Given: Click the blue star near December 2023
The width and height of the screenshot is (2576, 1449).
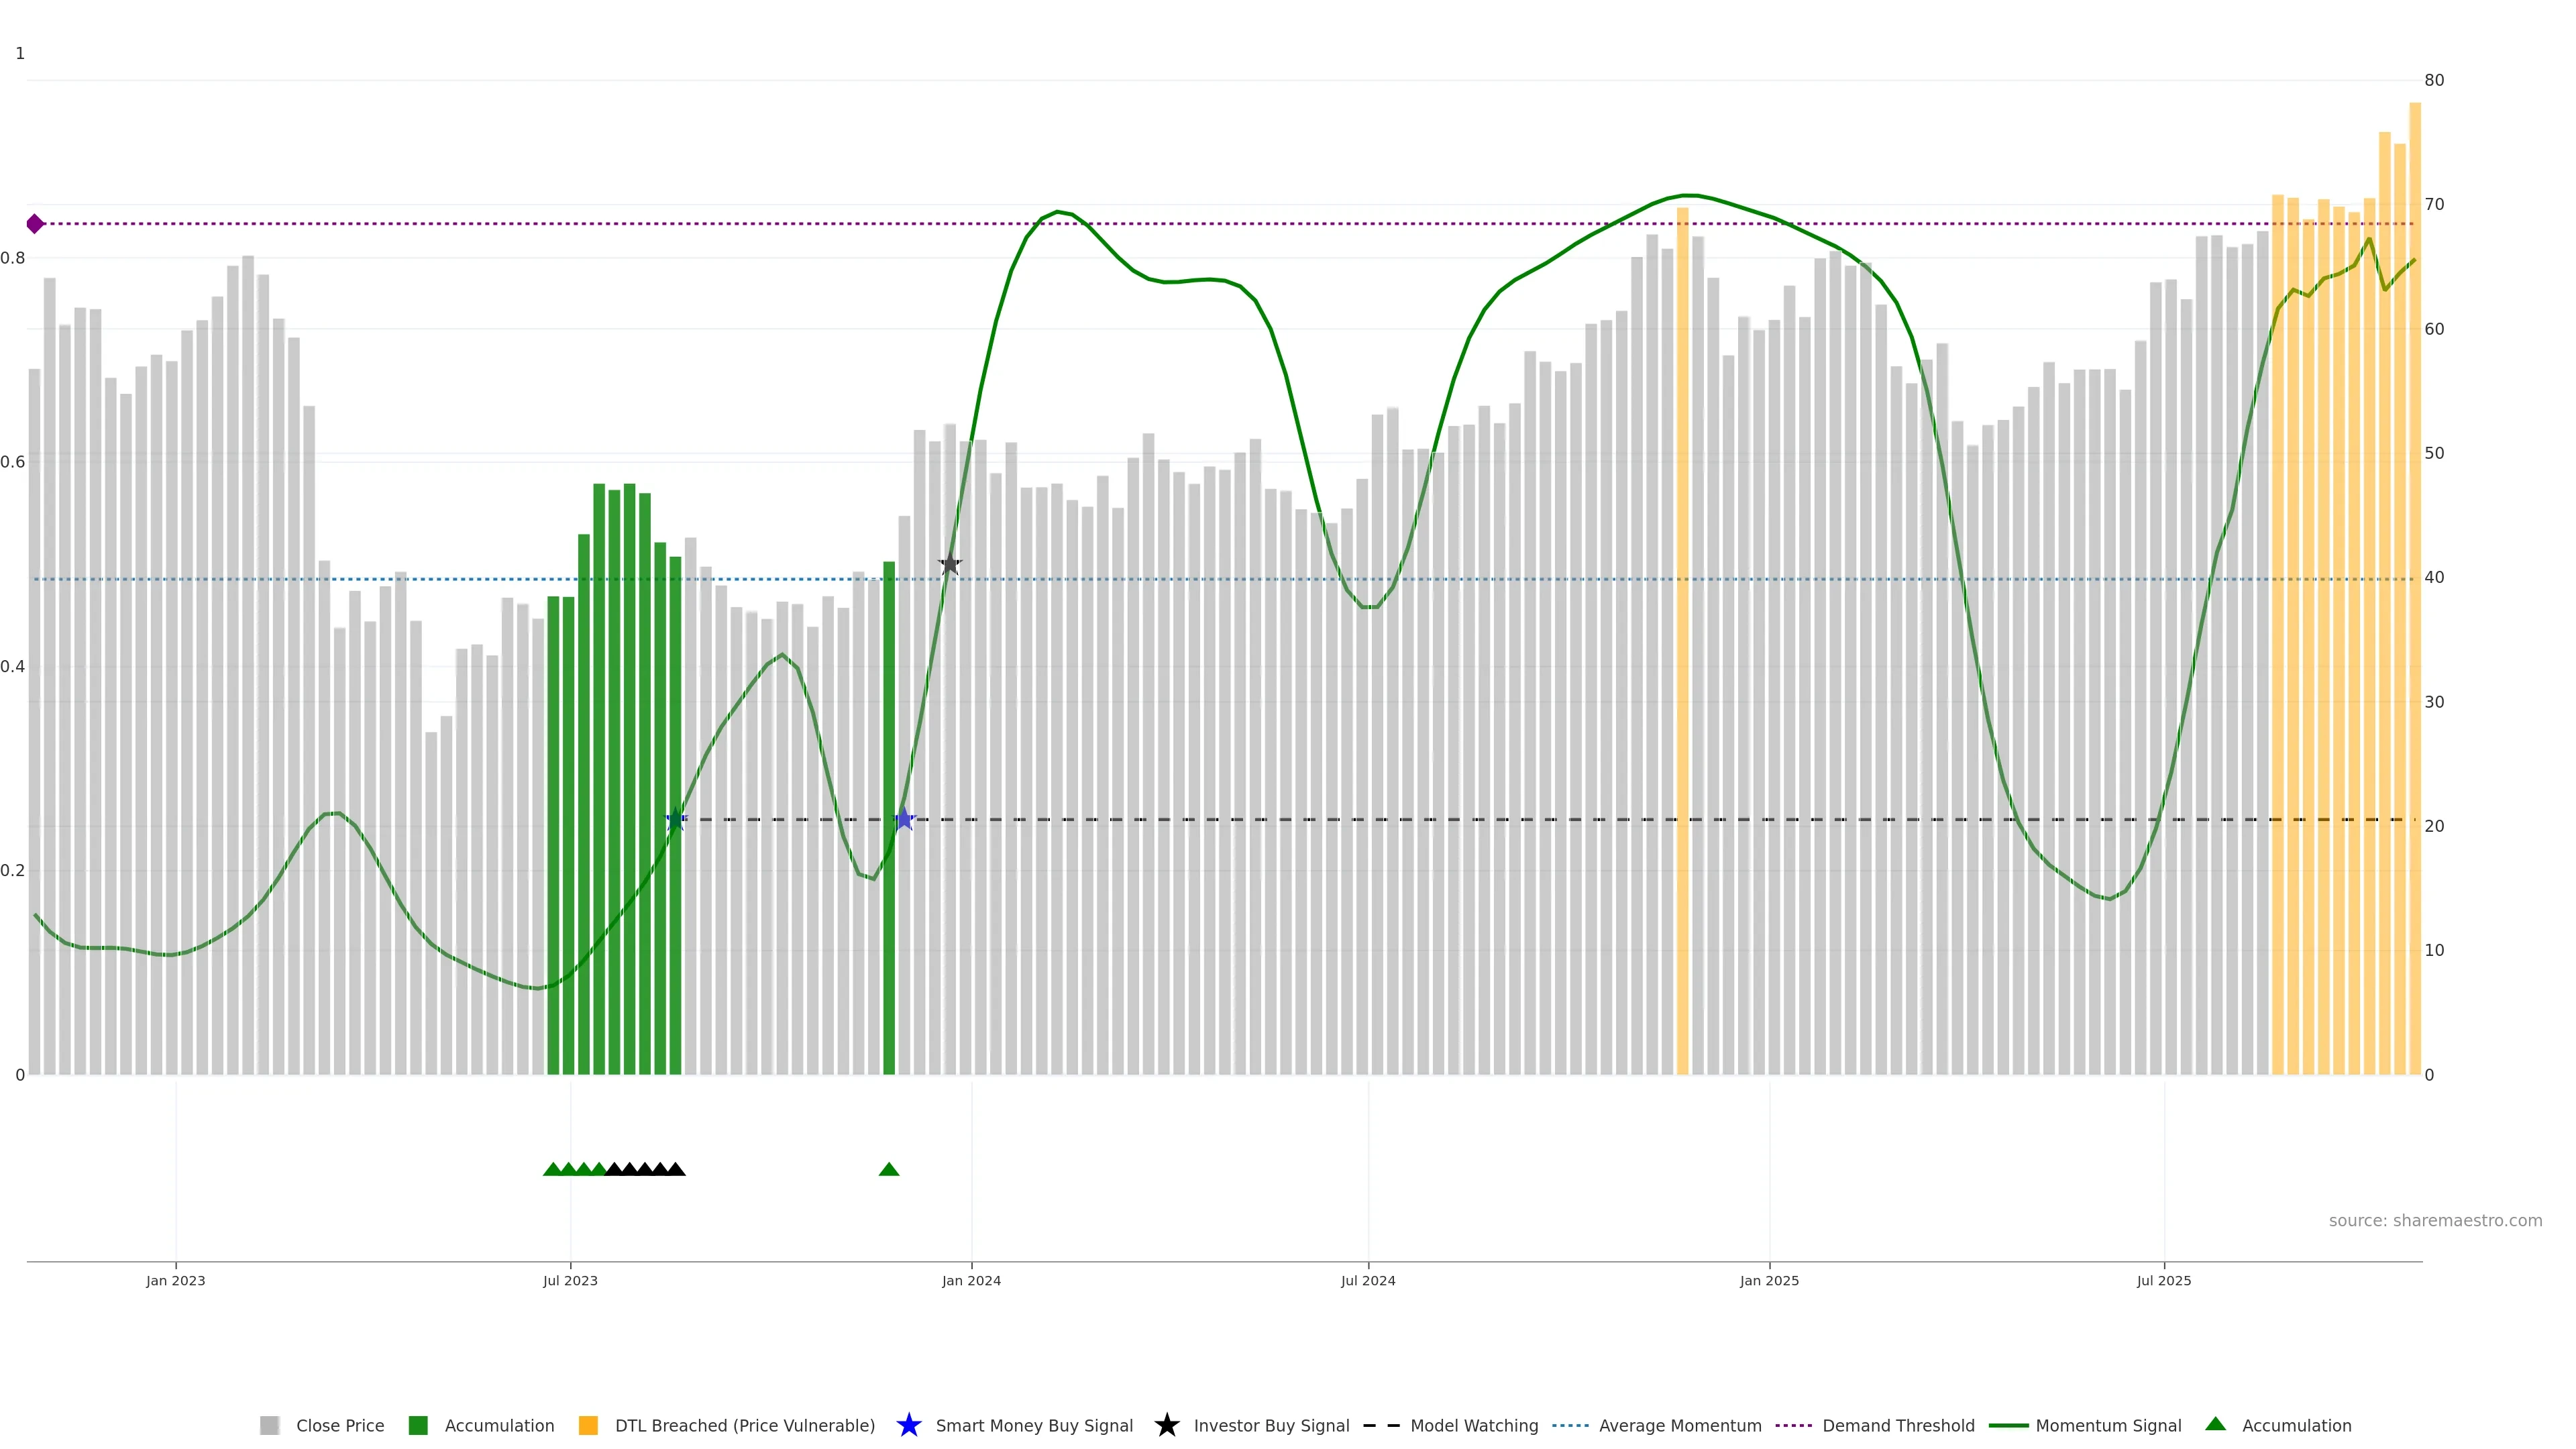Looking at the screenshot, I should [x=904, y=819].
